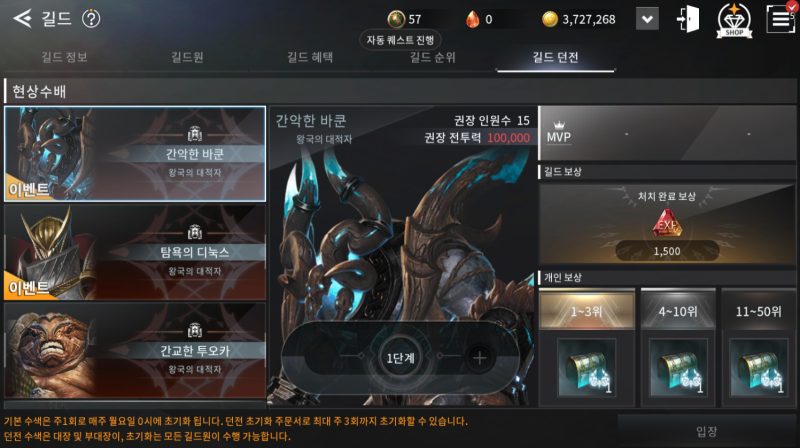Tap the red gem currency icon
The height and width of the screenshot is (448, 800).
pos(472,19)
